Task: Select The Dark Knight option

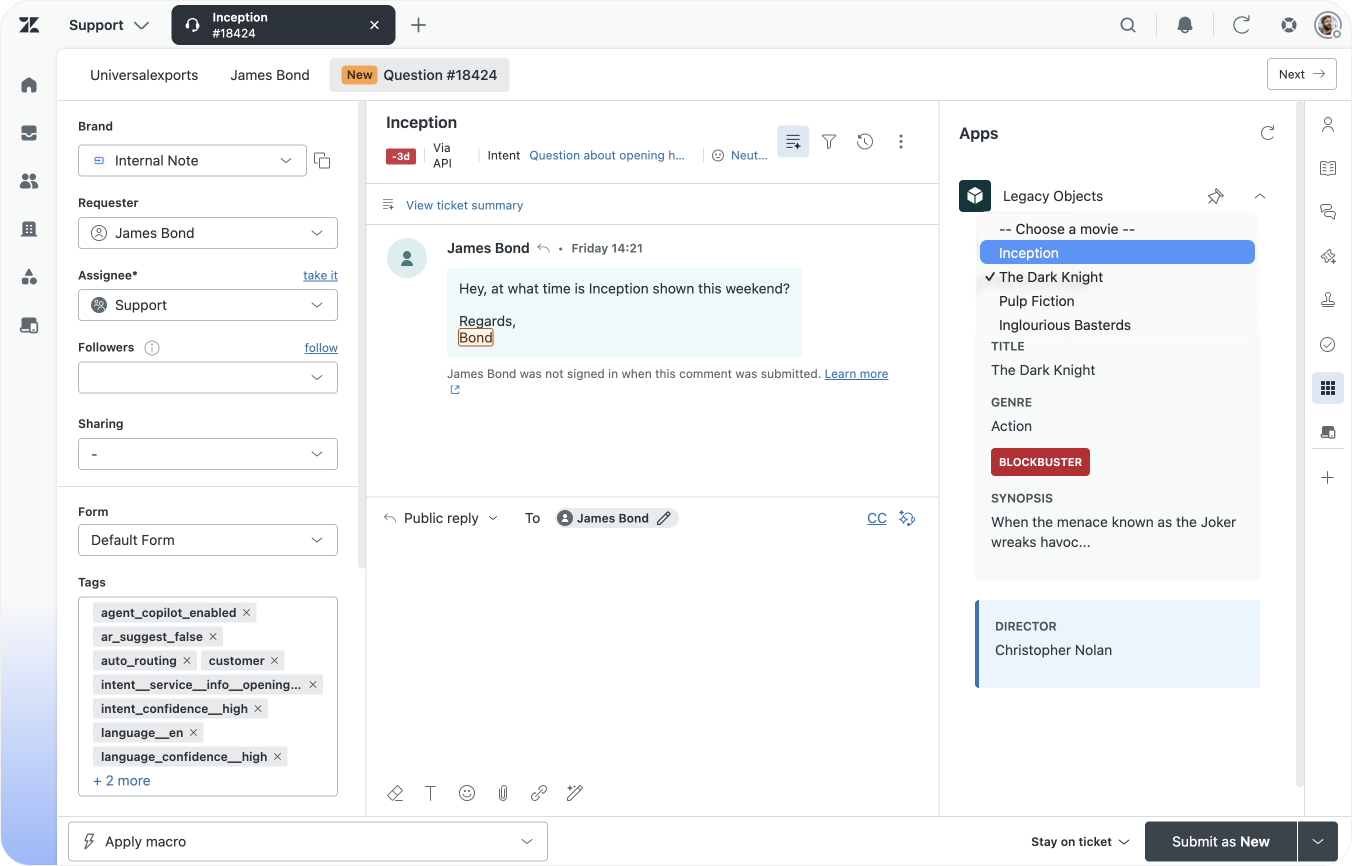Action: click(x=1117, y=277)
